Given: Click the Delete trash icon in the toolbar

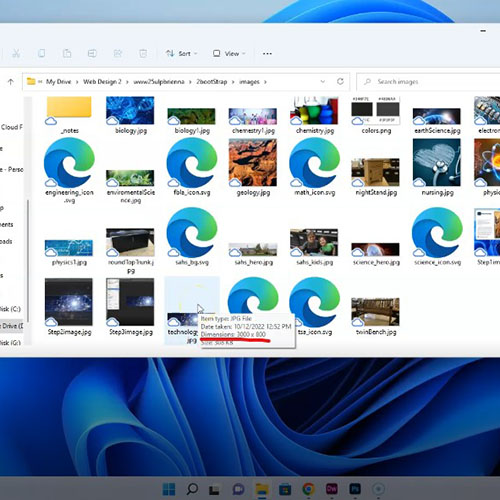Looking at the screenshot, I should click(143, 53).
